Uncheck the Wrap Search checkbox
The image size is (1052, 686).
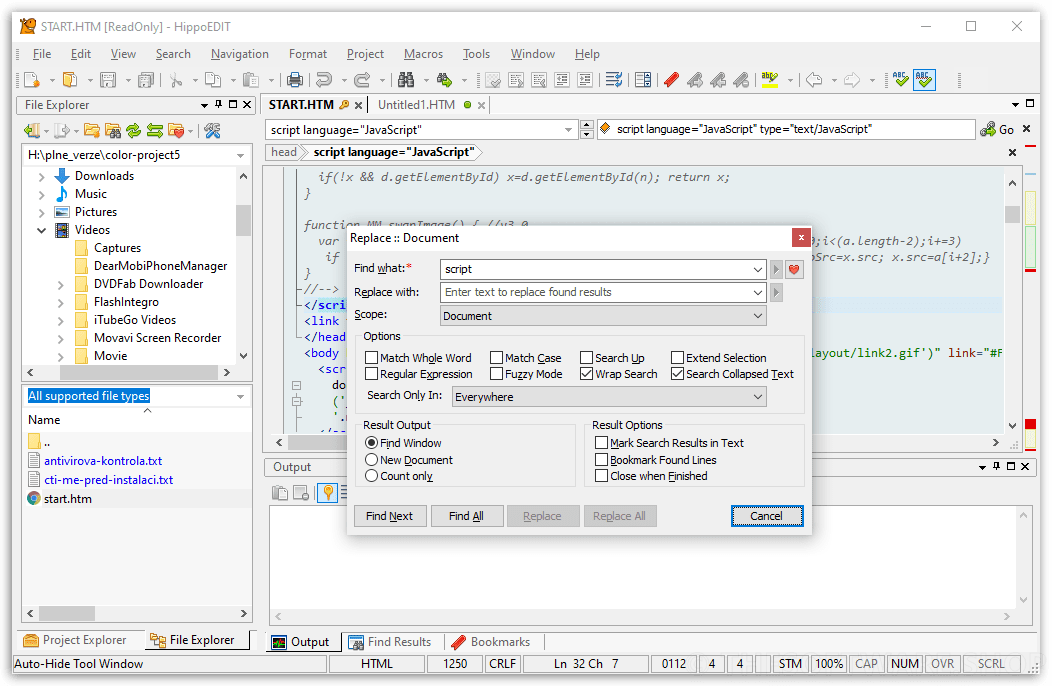pyautogui.click(x=587, y=374)
